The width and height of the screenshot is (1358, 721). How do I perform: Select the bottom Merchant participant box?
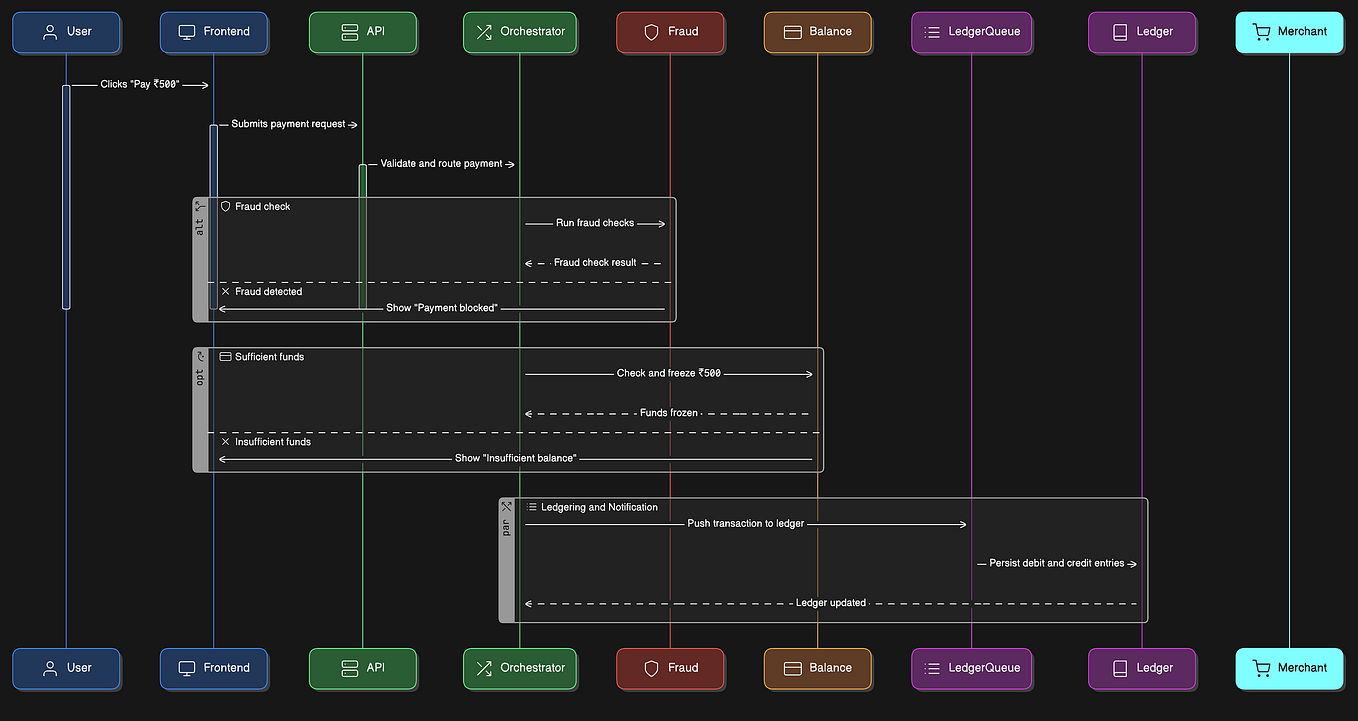tap(1290, 668)
